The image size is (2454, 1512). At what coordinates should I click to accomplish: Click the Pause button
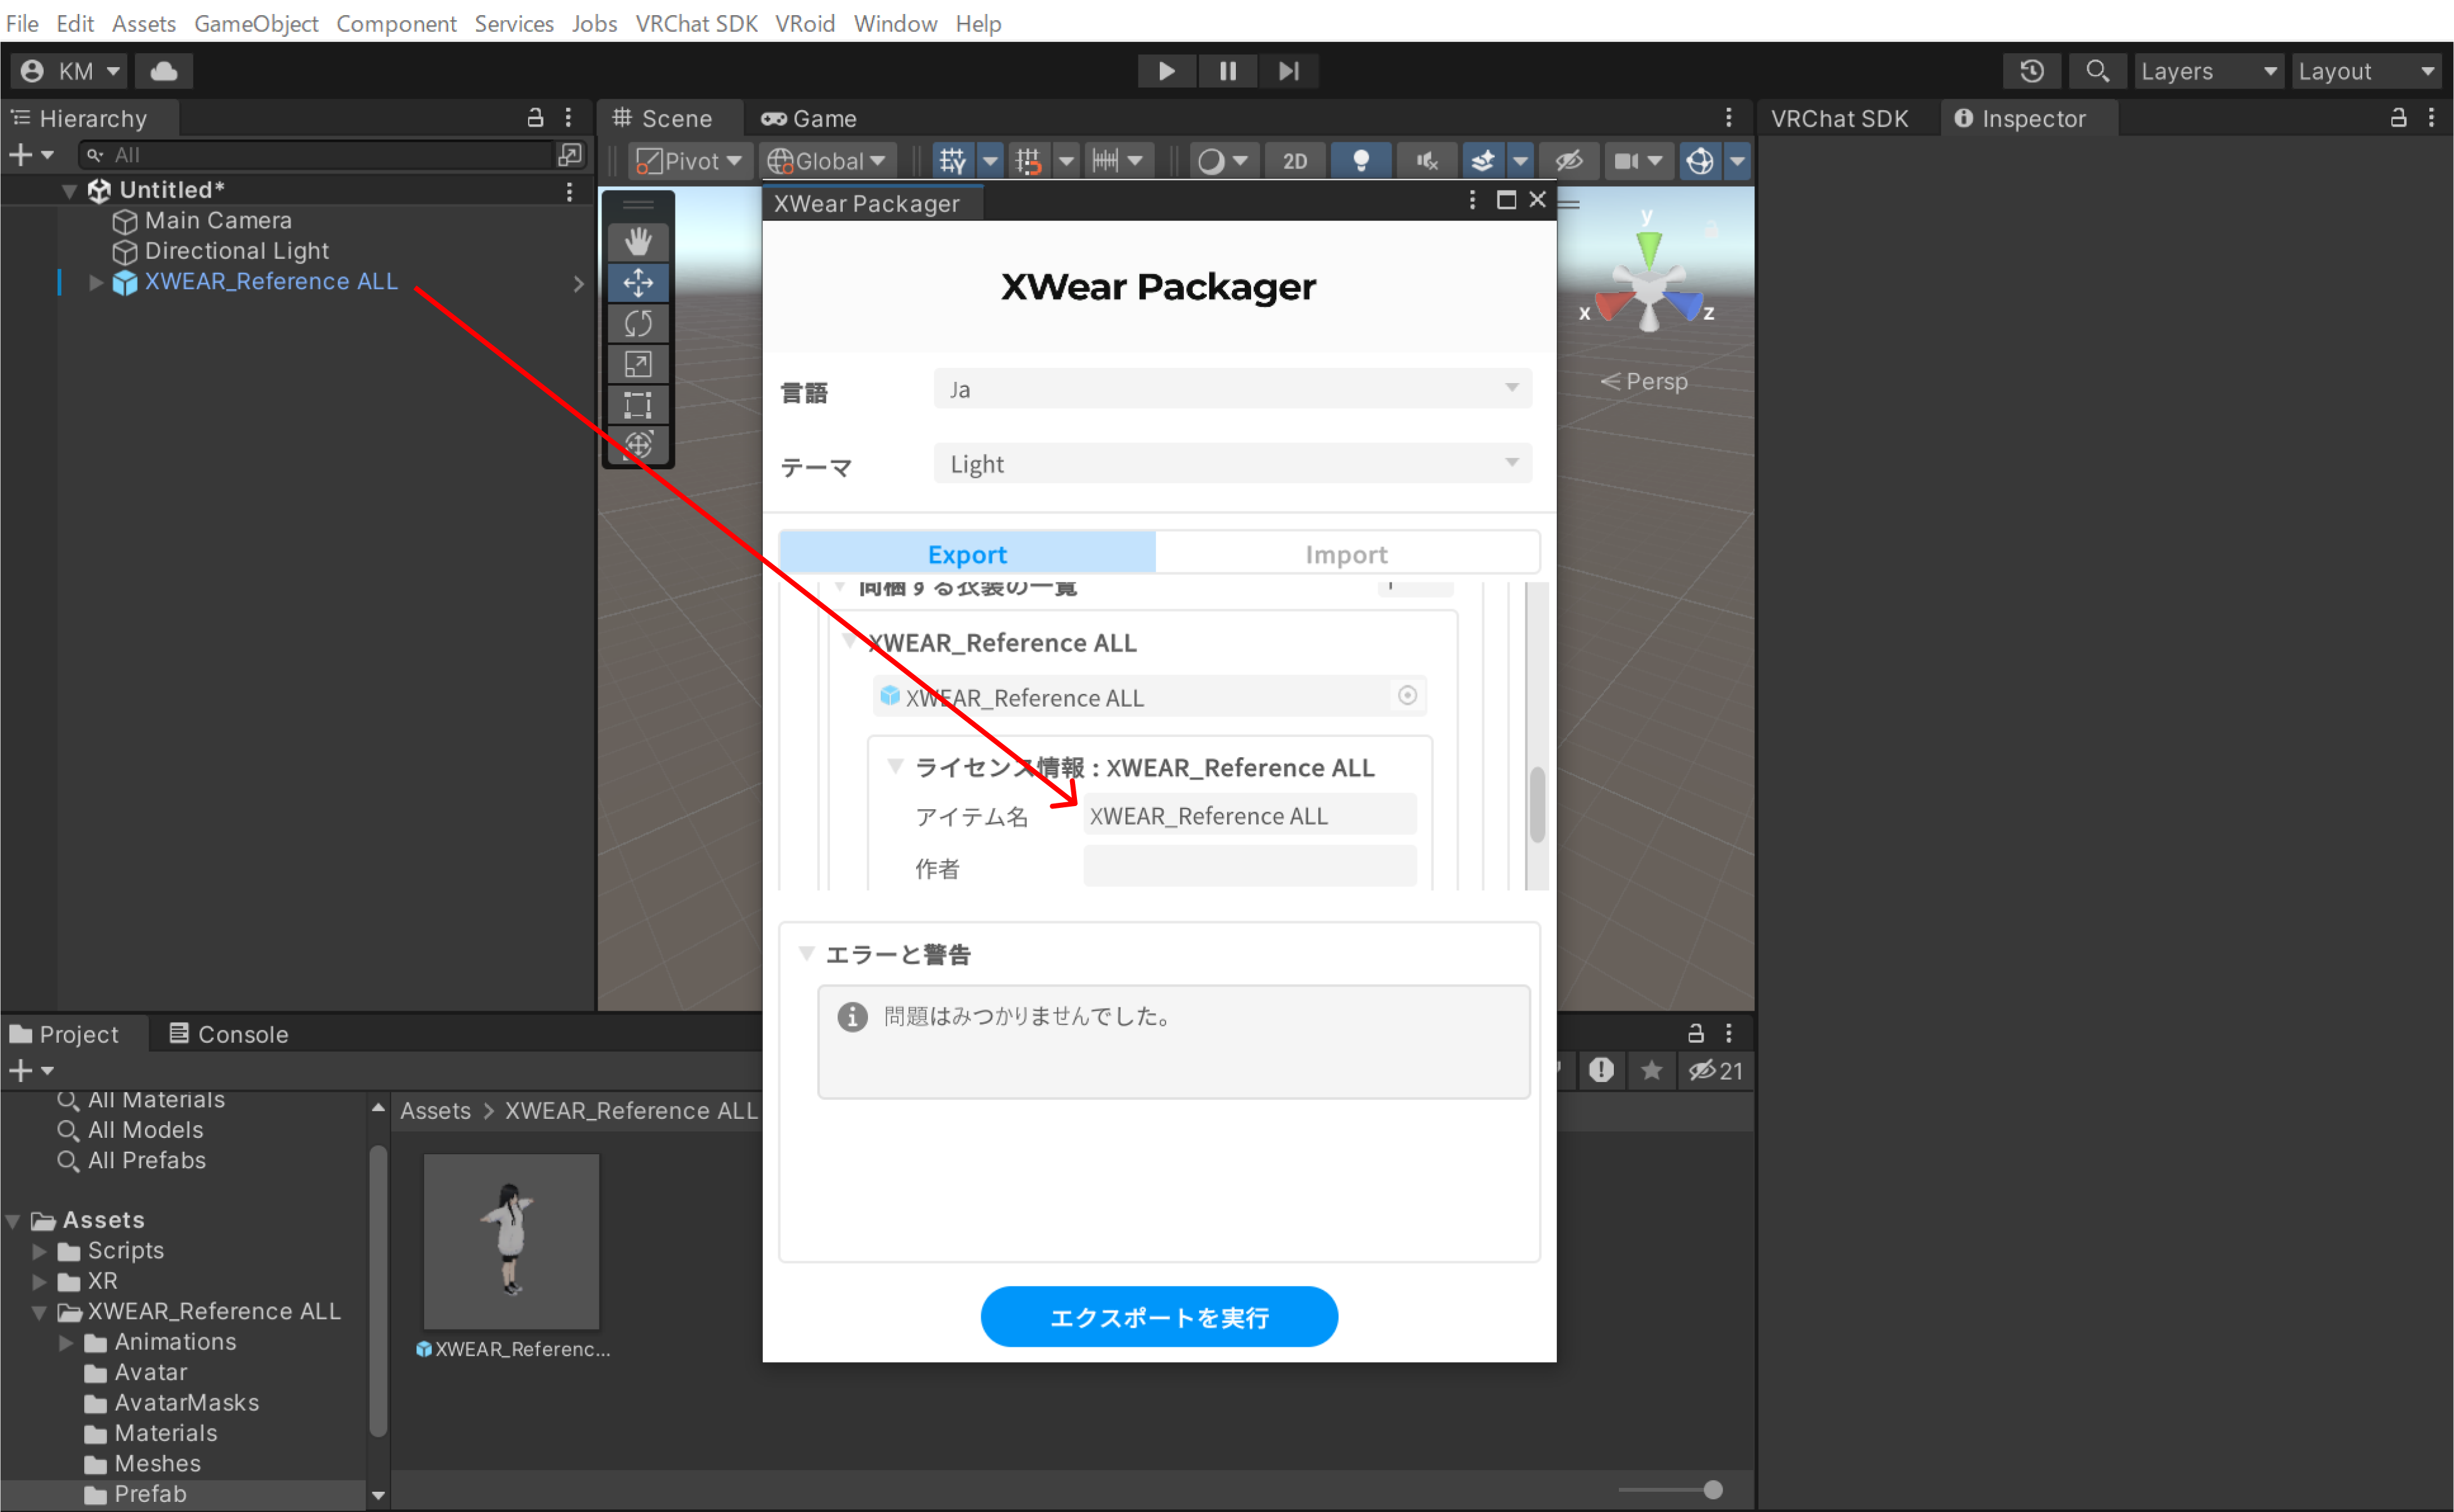coord(1227,71)
